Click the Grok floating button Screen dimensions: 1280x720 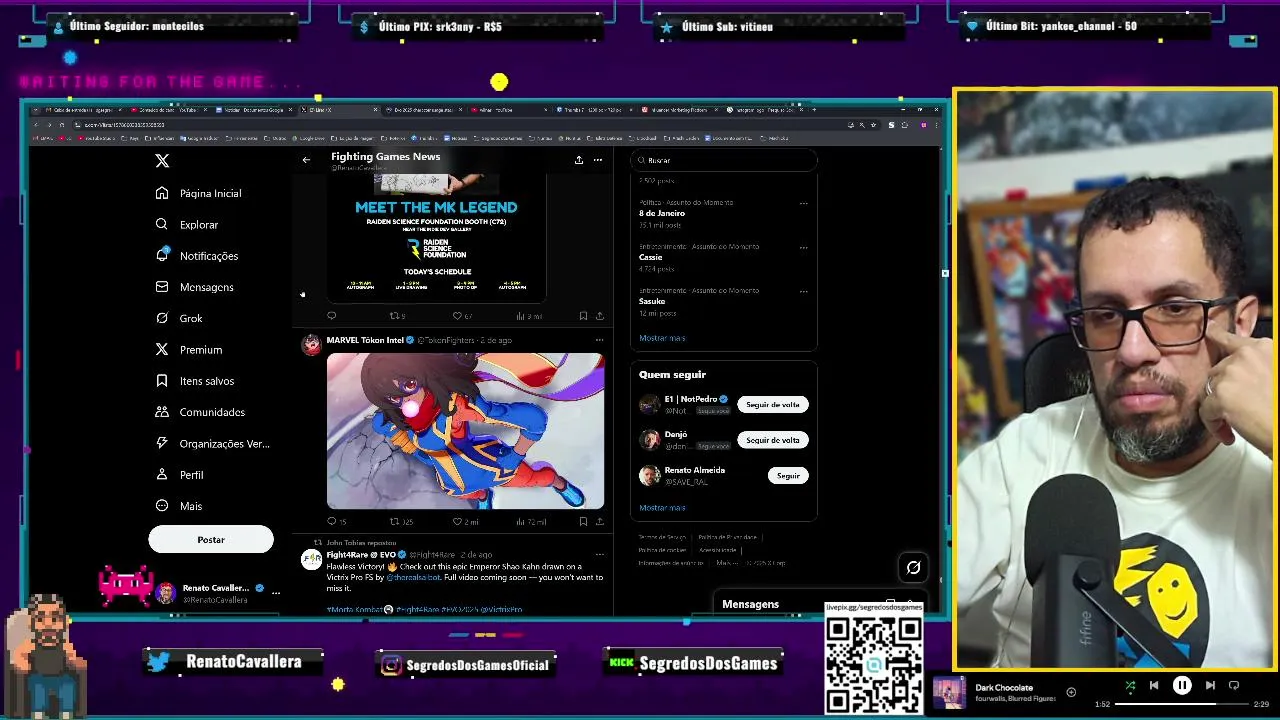coord(913,568)
